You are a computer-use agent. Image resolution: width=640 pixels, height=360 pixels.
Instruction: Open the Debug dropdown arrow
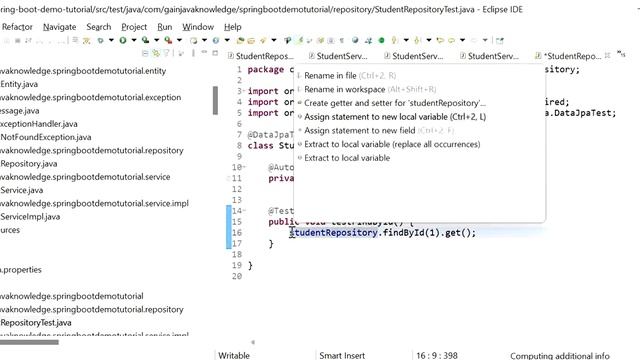pyautogui.click(x=111, y=40)
